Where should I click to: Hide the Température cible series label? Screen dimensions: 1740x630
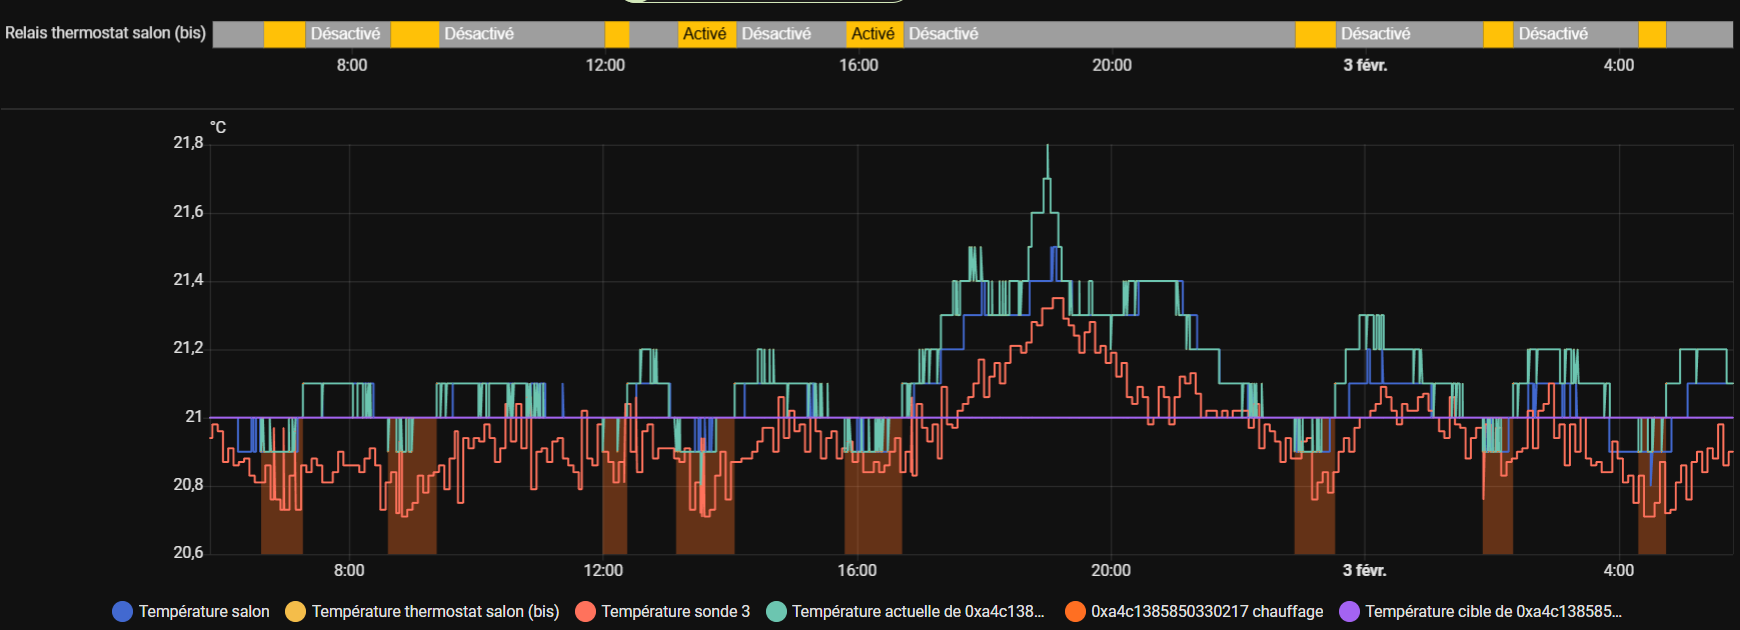pos(1493,611)
